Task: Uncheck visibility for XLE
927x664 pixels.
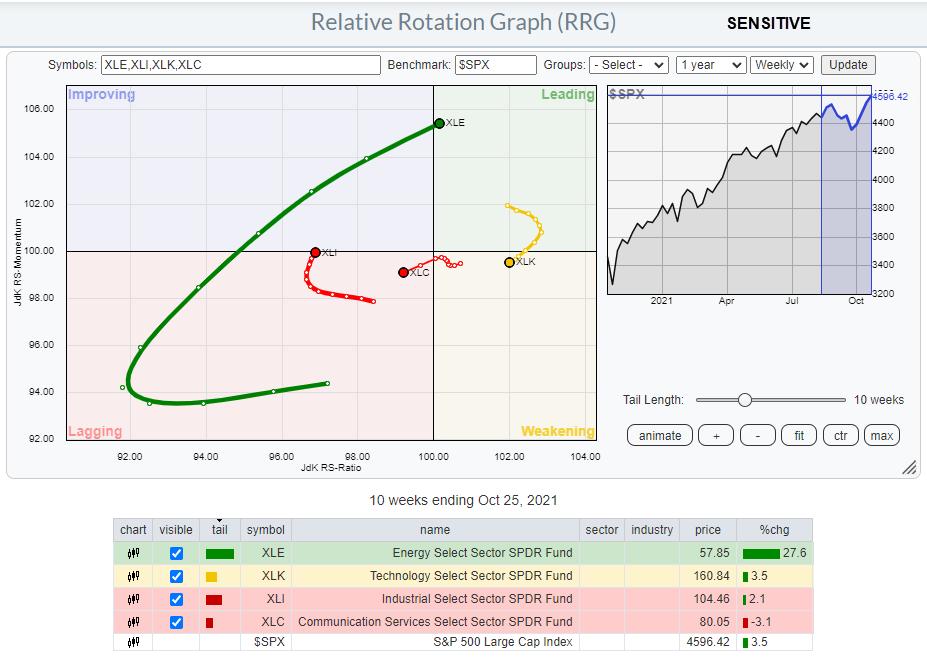Action: [x=177, y=553]
